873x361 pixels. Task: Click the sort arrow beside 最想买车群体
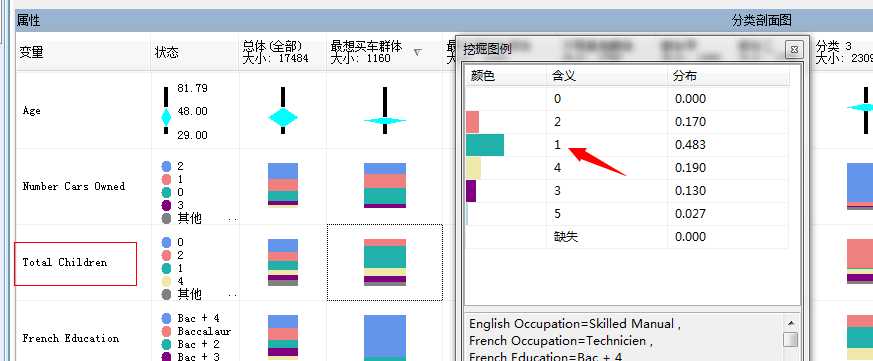coord(418,52)
